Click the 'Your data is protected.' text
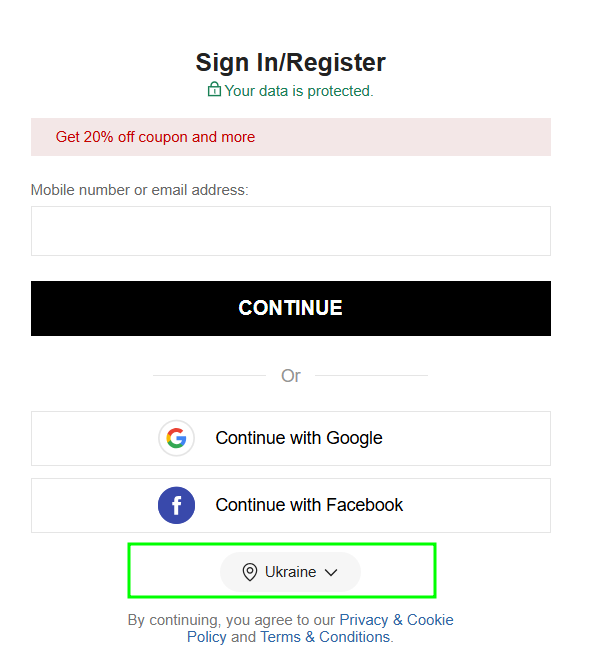 click(x=299, y=91)
